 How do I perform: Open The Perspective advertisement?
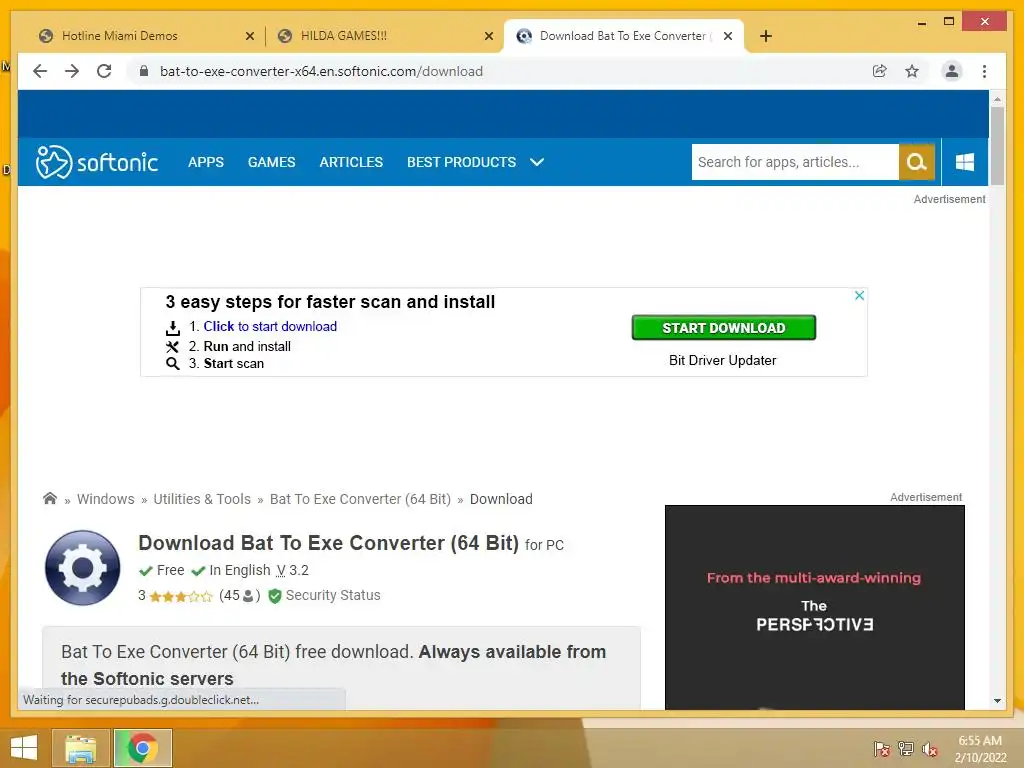click(814, 607)
